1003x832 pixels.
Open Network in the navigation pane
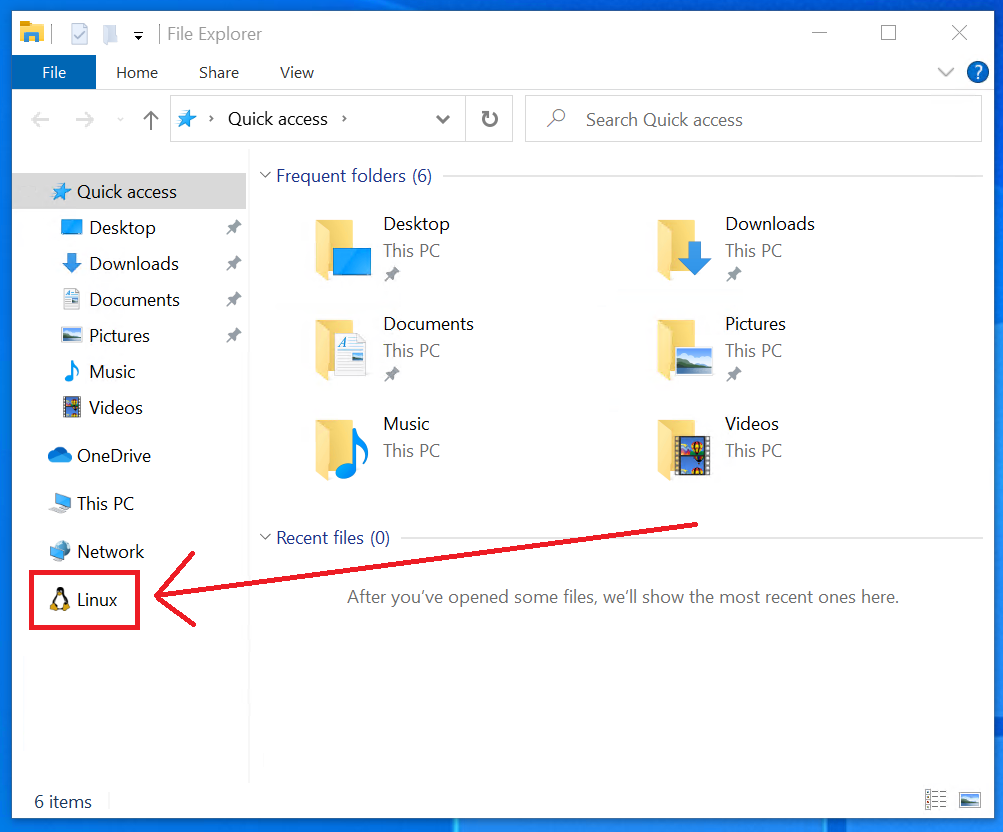(x=109, y=551)
